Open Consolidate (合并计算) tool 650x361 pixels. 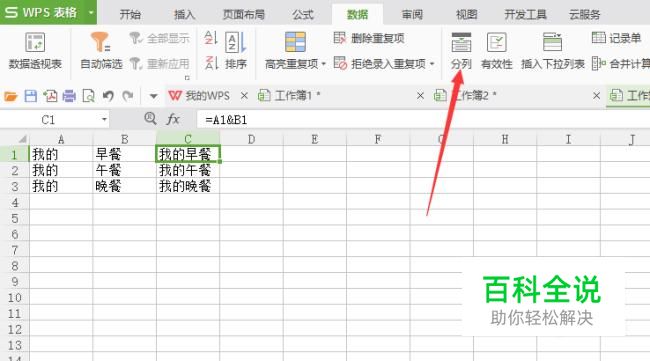point(621,64)
